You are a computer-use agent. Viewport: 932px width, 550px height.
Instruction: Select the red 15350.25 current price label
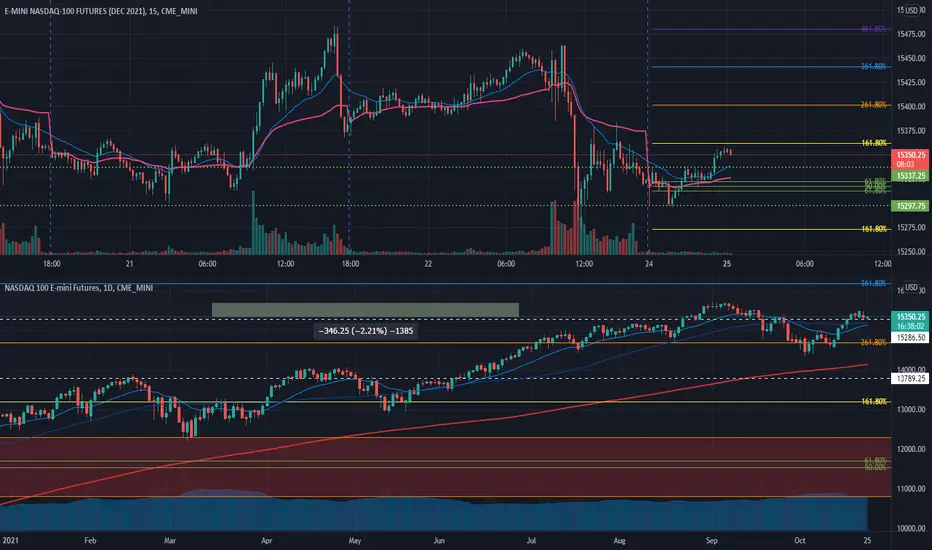click(x=911, y=159)
